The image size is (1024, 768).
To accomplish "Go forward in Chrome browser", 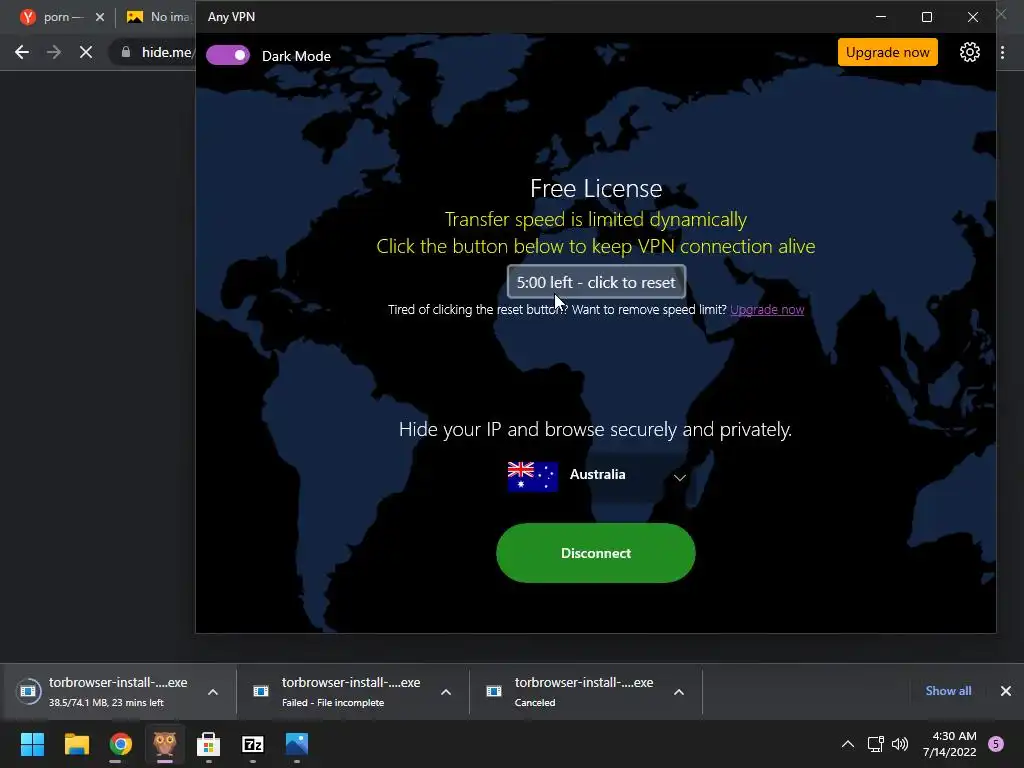I will coord(54,52).
